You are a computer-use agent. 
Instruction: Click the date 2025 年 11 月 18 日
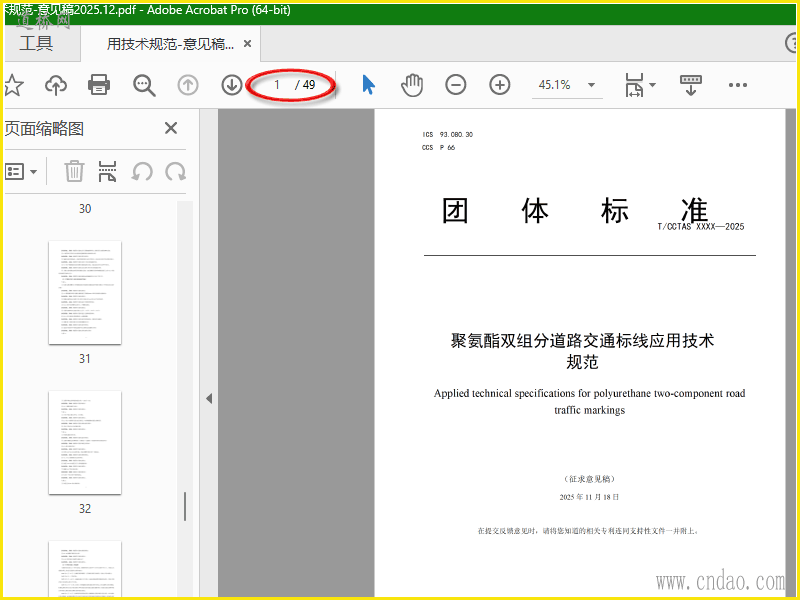click(x=589, y=497)
